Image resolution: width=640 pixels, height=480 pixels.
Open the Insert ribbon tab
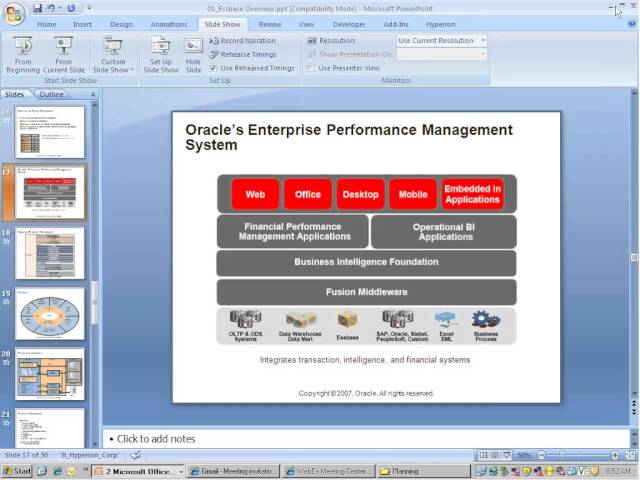click(82, 24)
